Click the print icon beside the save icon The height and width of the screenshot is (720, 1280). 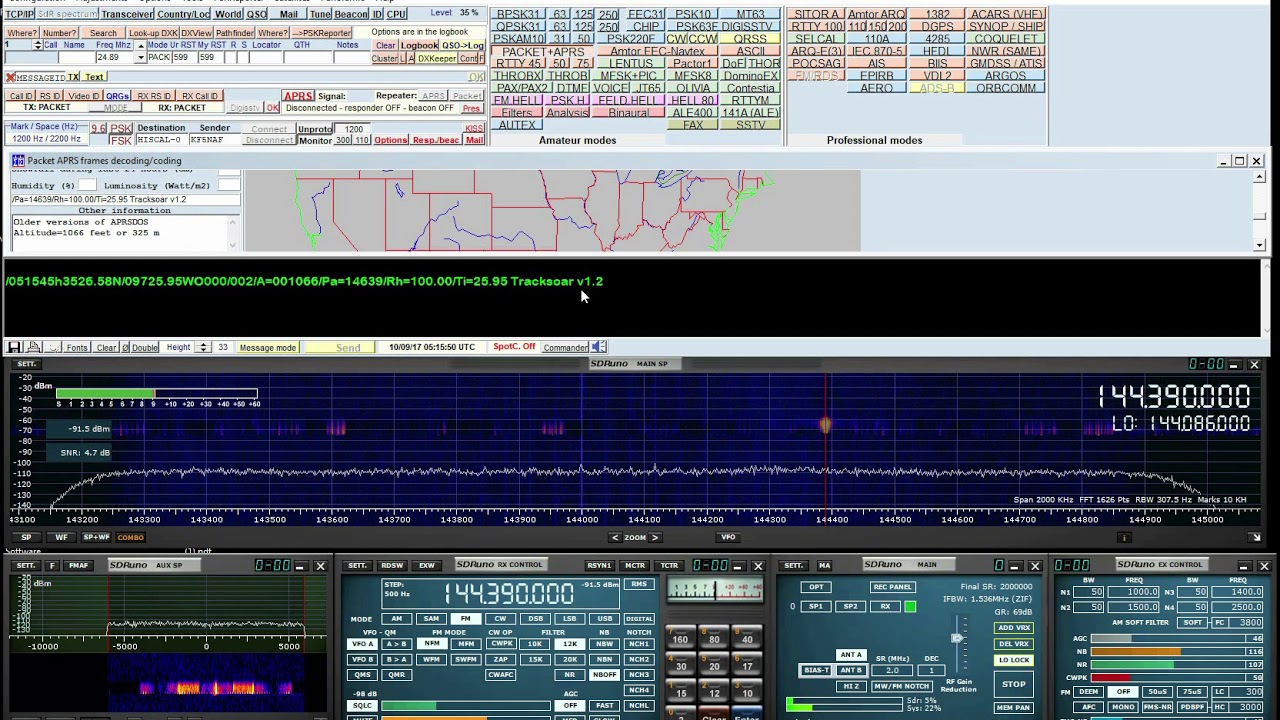click(x=32, y=347)
